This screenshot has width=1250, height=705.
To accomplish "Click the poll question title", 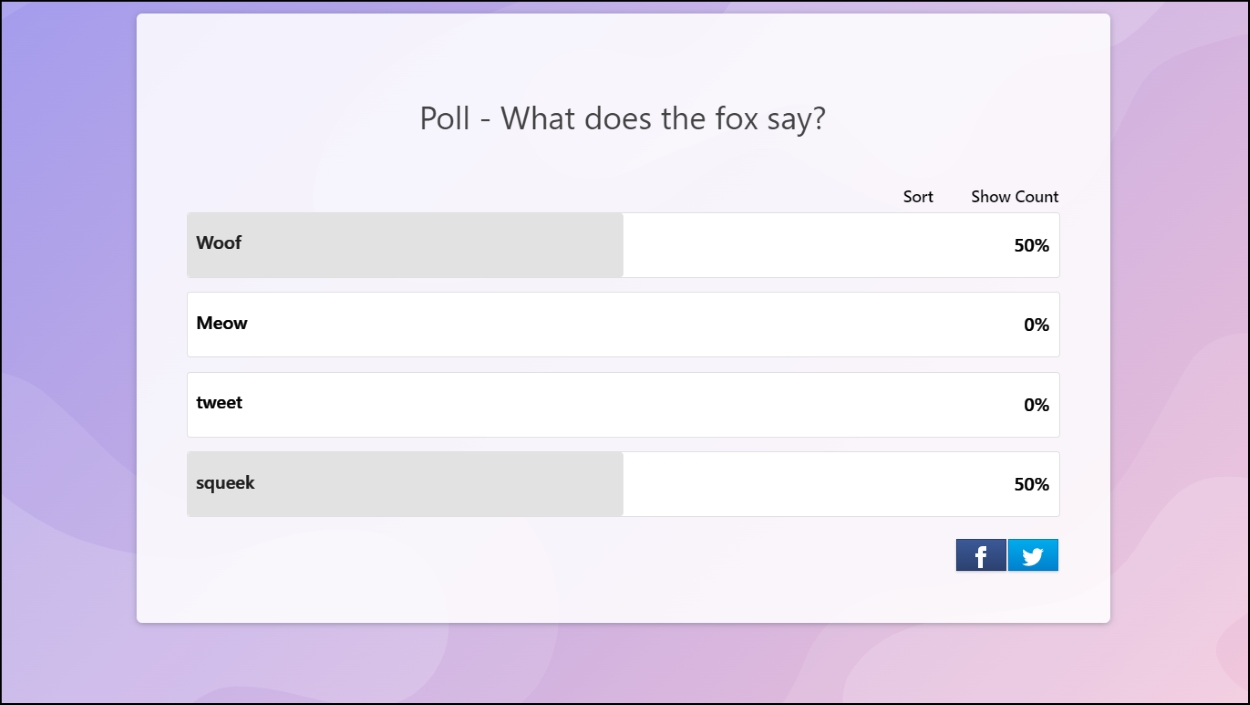I will 623,118.
